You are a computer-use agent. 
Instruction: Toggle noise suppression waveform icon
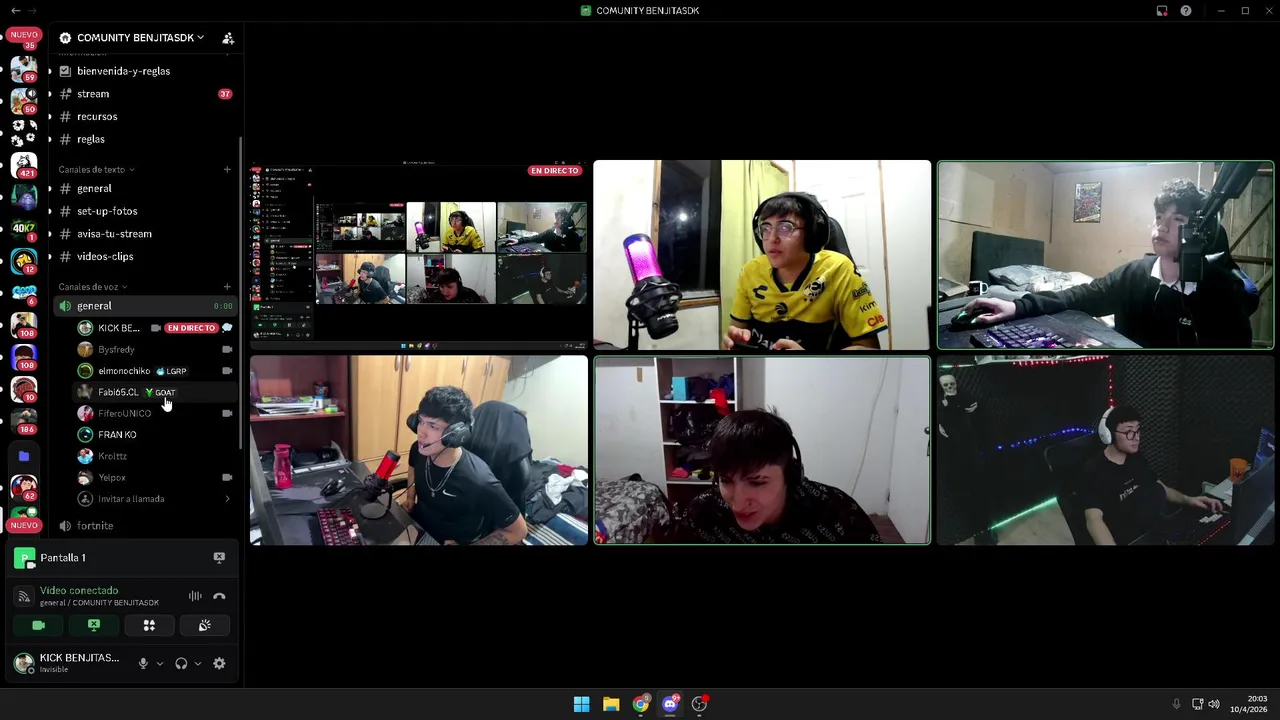coord(195,597)
